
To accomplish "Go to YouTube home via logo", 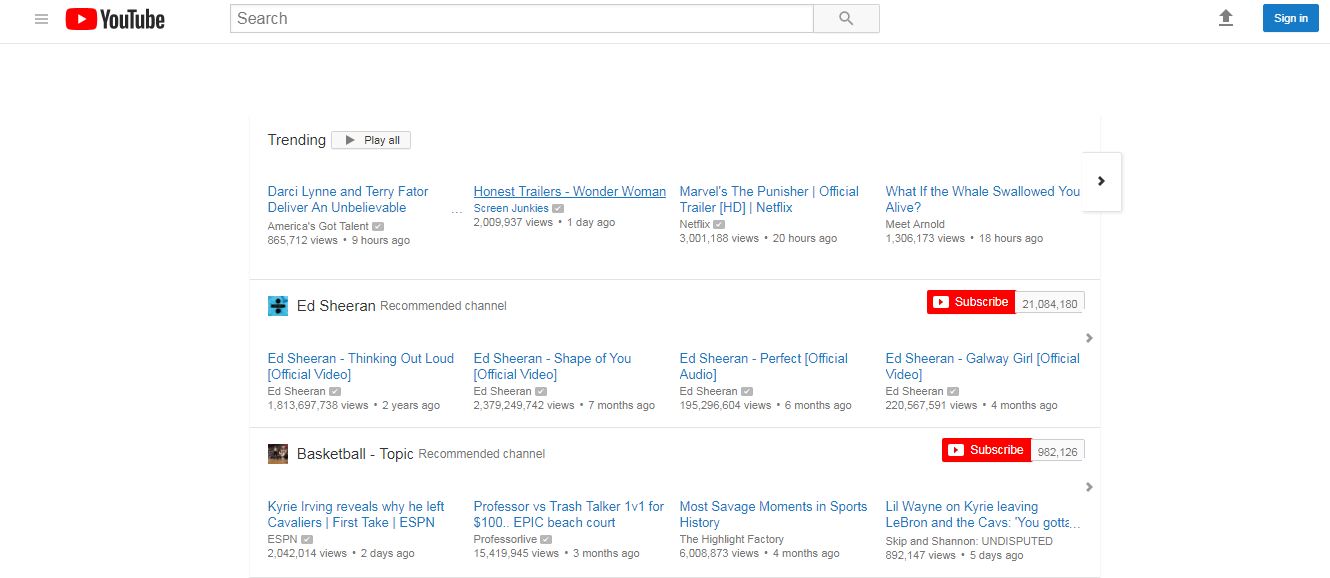I will pos(115,19).
